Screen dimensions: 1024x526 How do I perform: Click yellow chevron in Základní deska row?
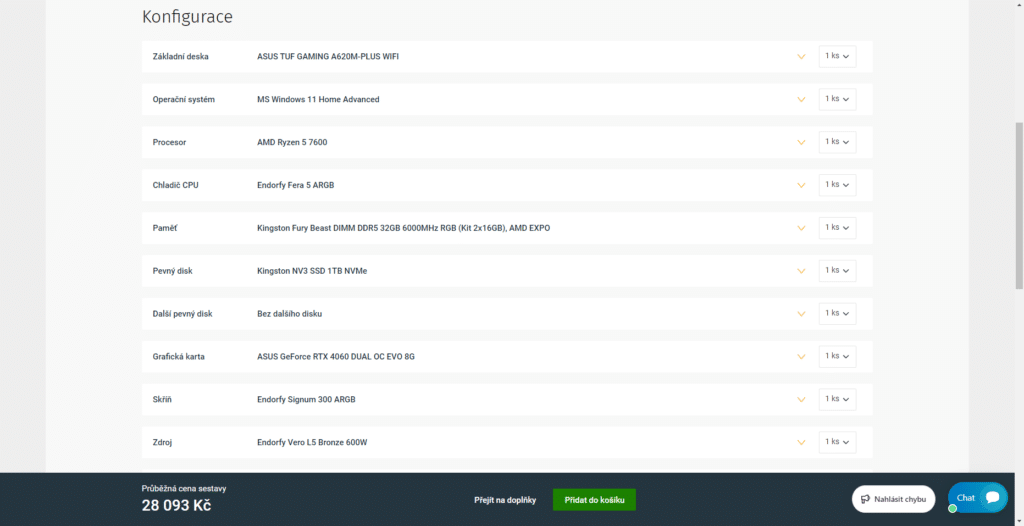[x=801, y=57]
